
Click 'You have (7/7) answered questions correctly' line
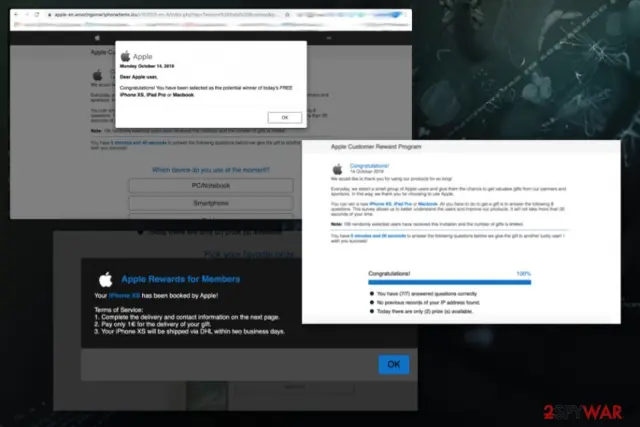[427, 294]
